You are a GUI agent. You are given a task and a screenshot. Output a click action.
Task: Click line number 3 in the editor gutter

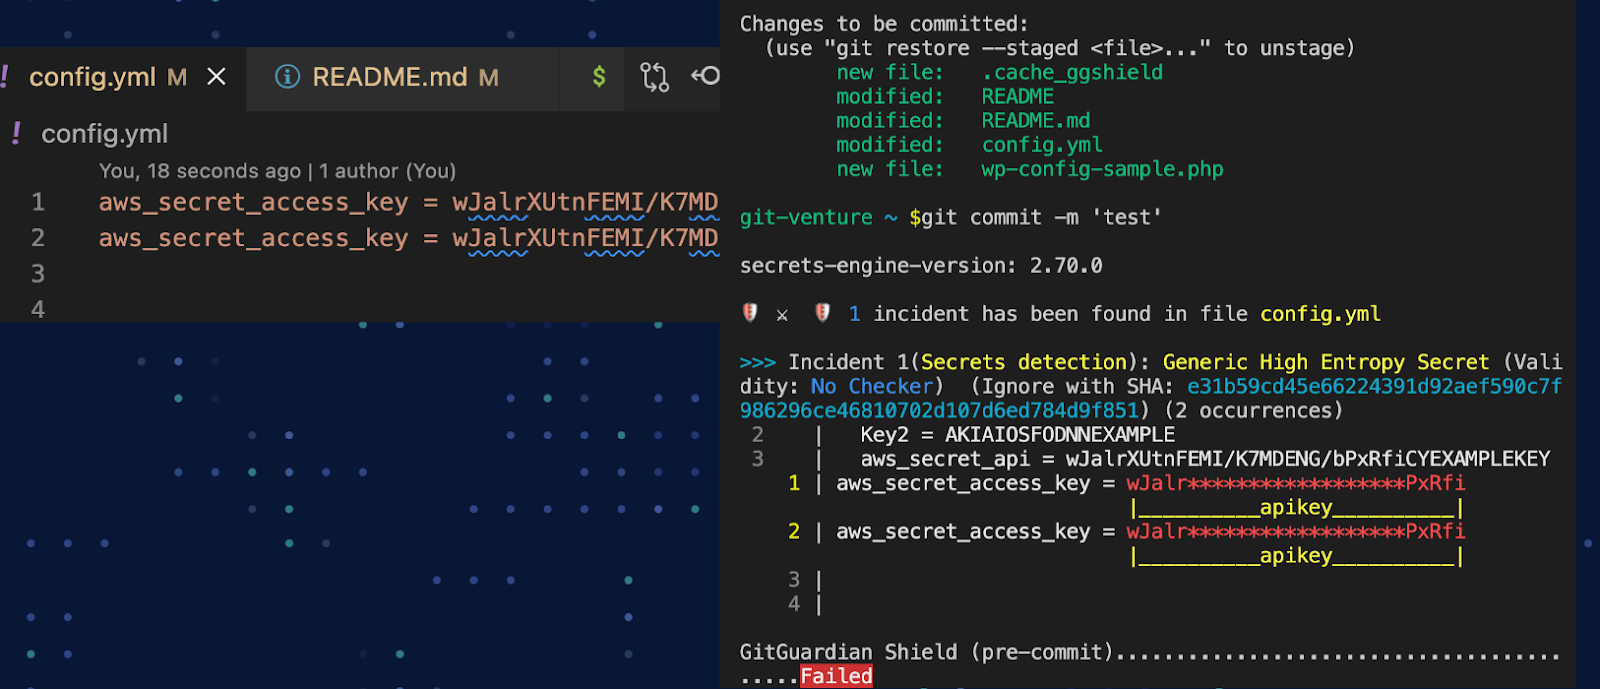click(38, 274)
